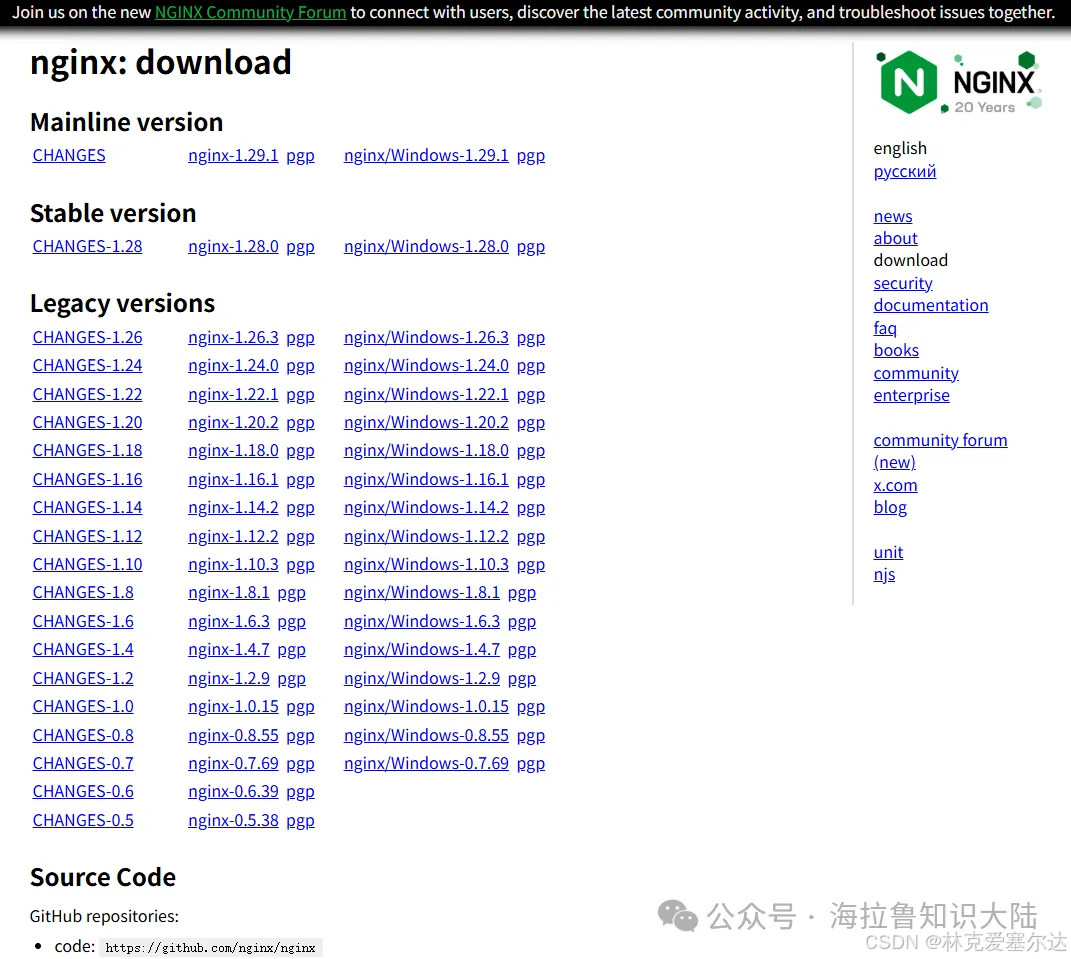Download nginx-1.8.1

(x=229, y=593)
